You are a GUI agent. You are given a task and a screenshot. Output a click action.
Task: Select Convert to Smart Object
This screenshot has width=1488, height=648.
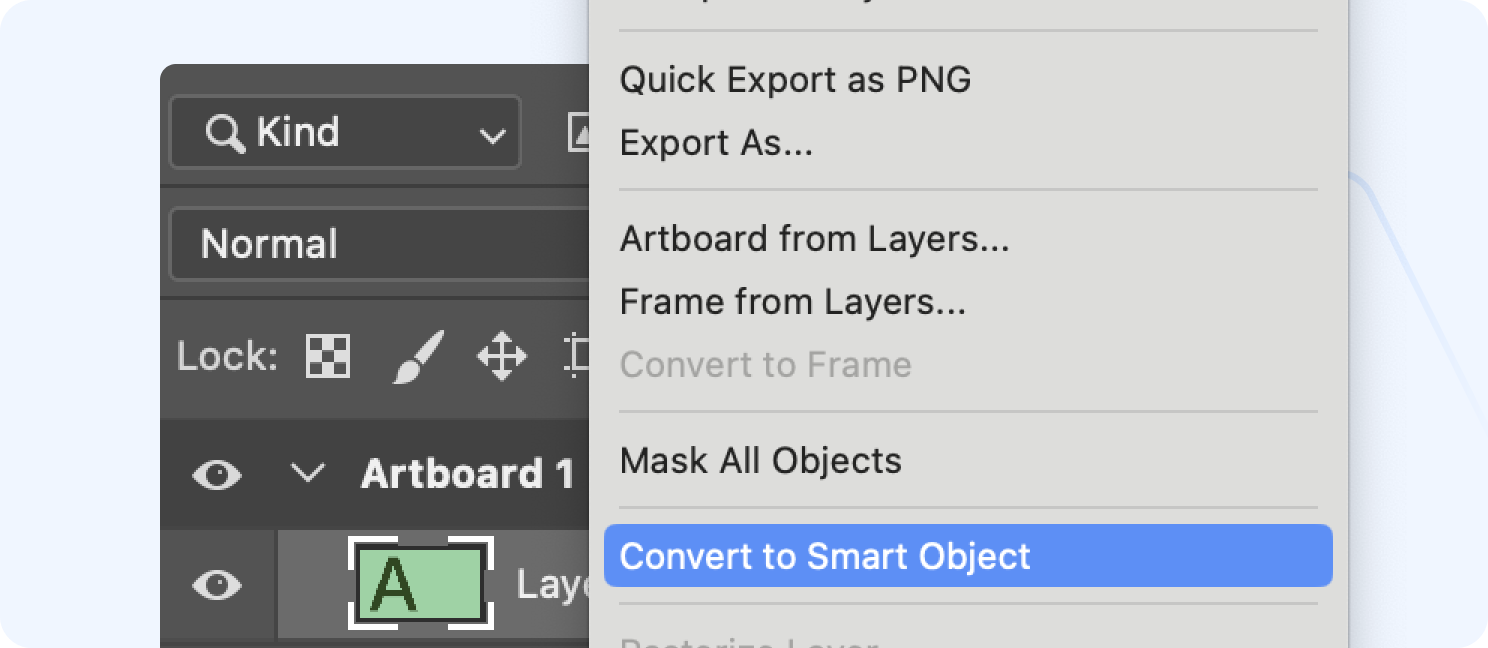tap(824, 556)
